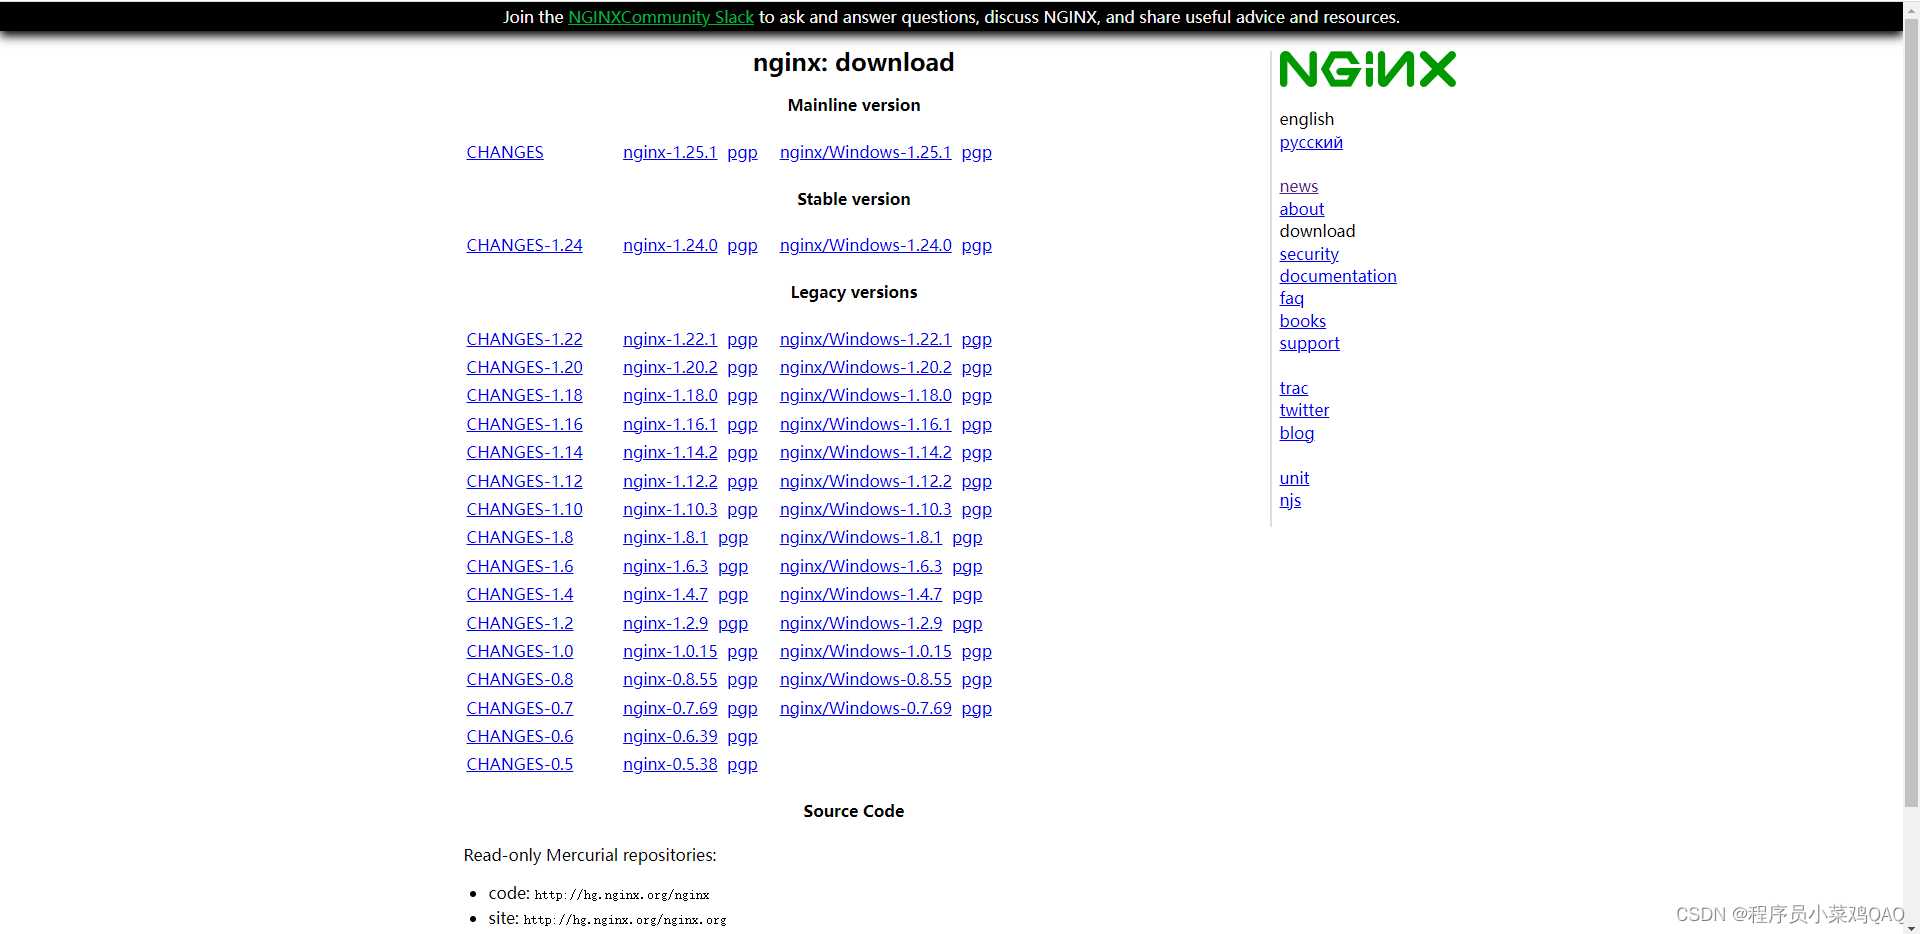
Task: Download nginx-1.22.1
Action: tap(670, 339)
